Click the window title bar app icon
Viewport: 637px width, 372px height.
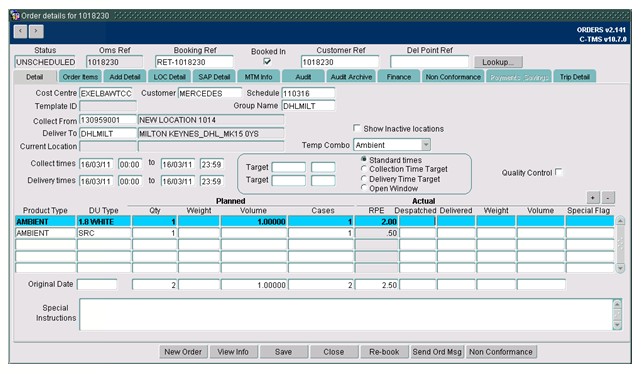click(16, 16)
